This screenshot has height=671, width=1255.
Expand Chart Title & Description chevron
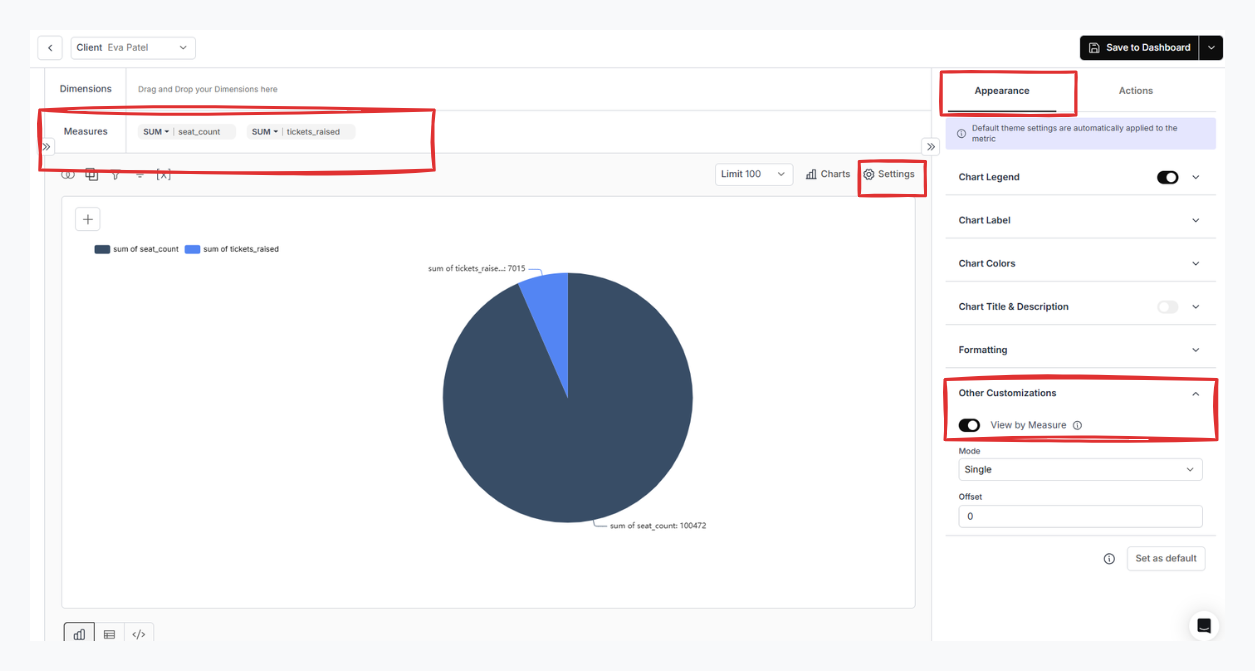point(1196,307)
